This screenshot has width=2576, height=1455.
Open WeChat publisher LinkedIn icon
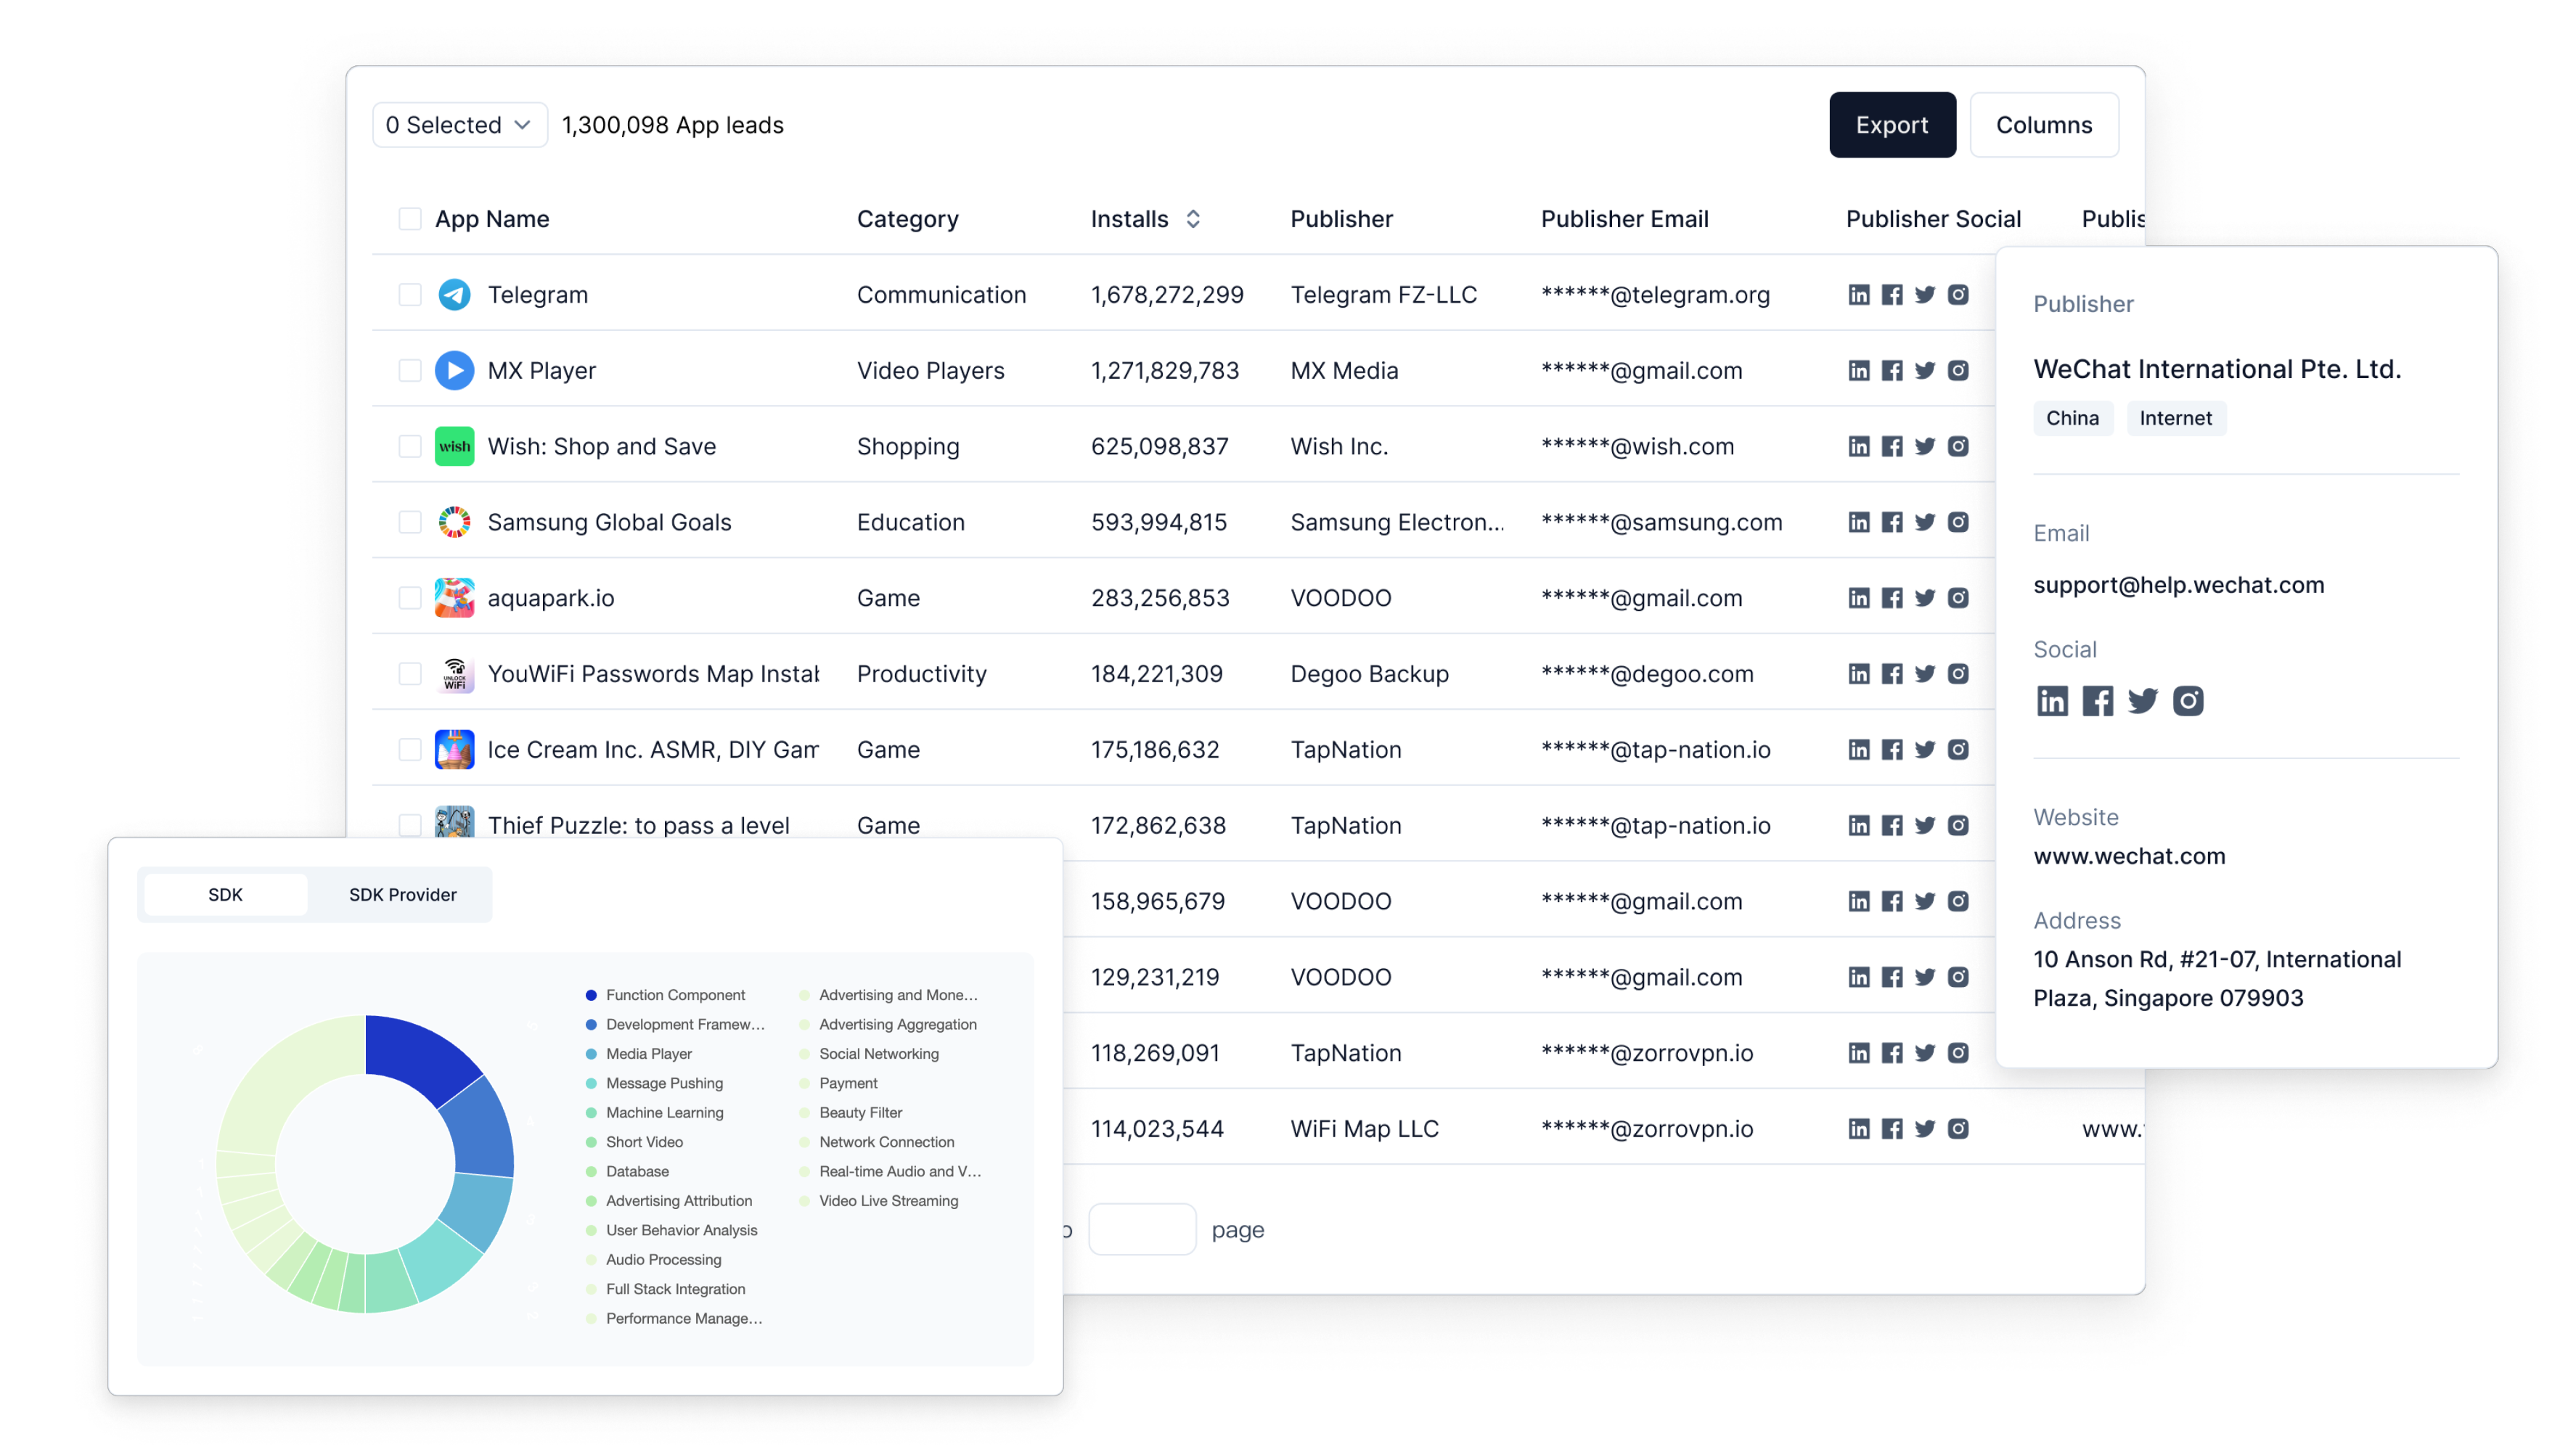[2052, 701]
